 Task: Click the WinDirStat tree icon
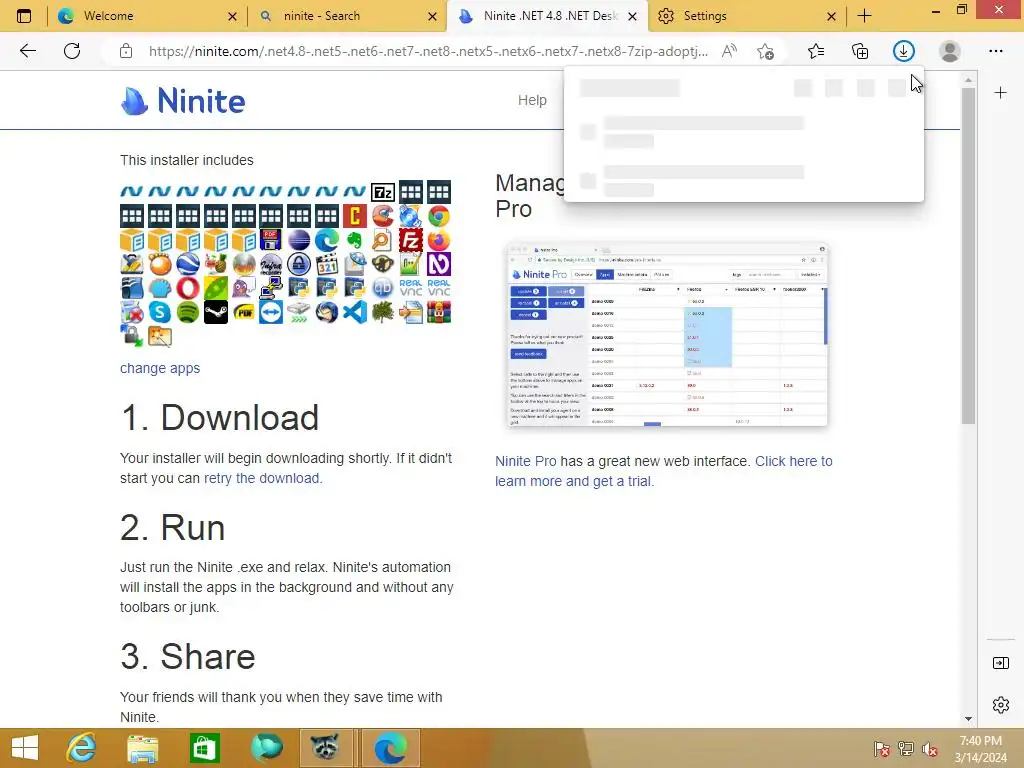click(383, 312)
